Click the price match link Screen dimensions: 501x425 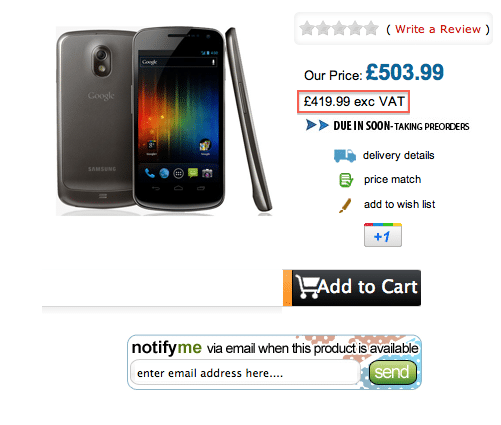click(x=392, y=179)
